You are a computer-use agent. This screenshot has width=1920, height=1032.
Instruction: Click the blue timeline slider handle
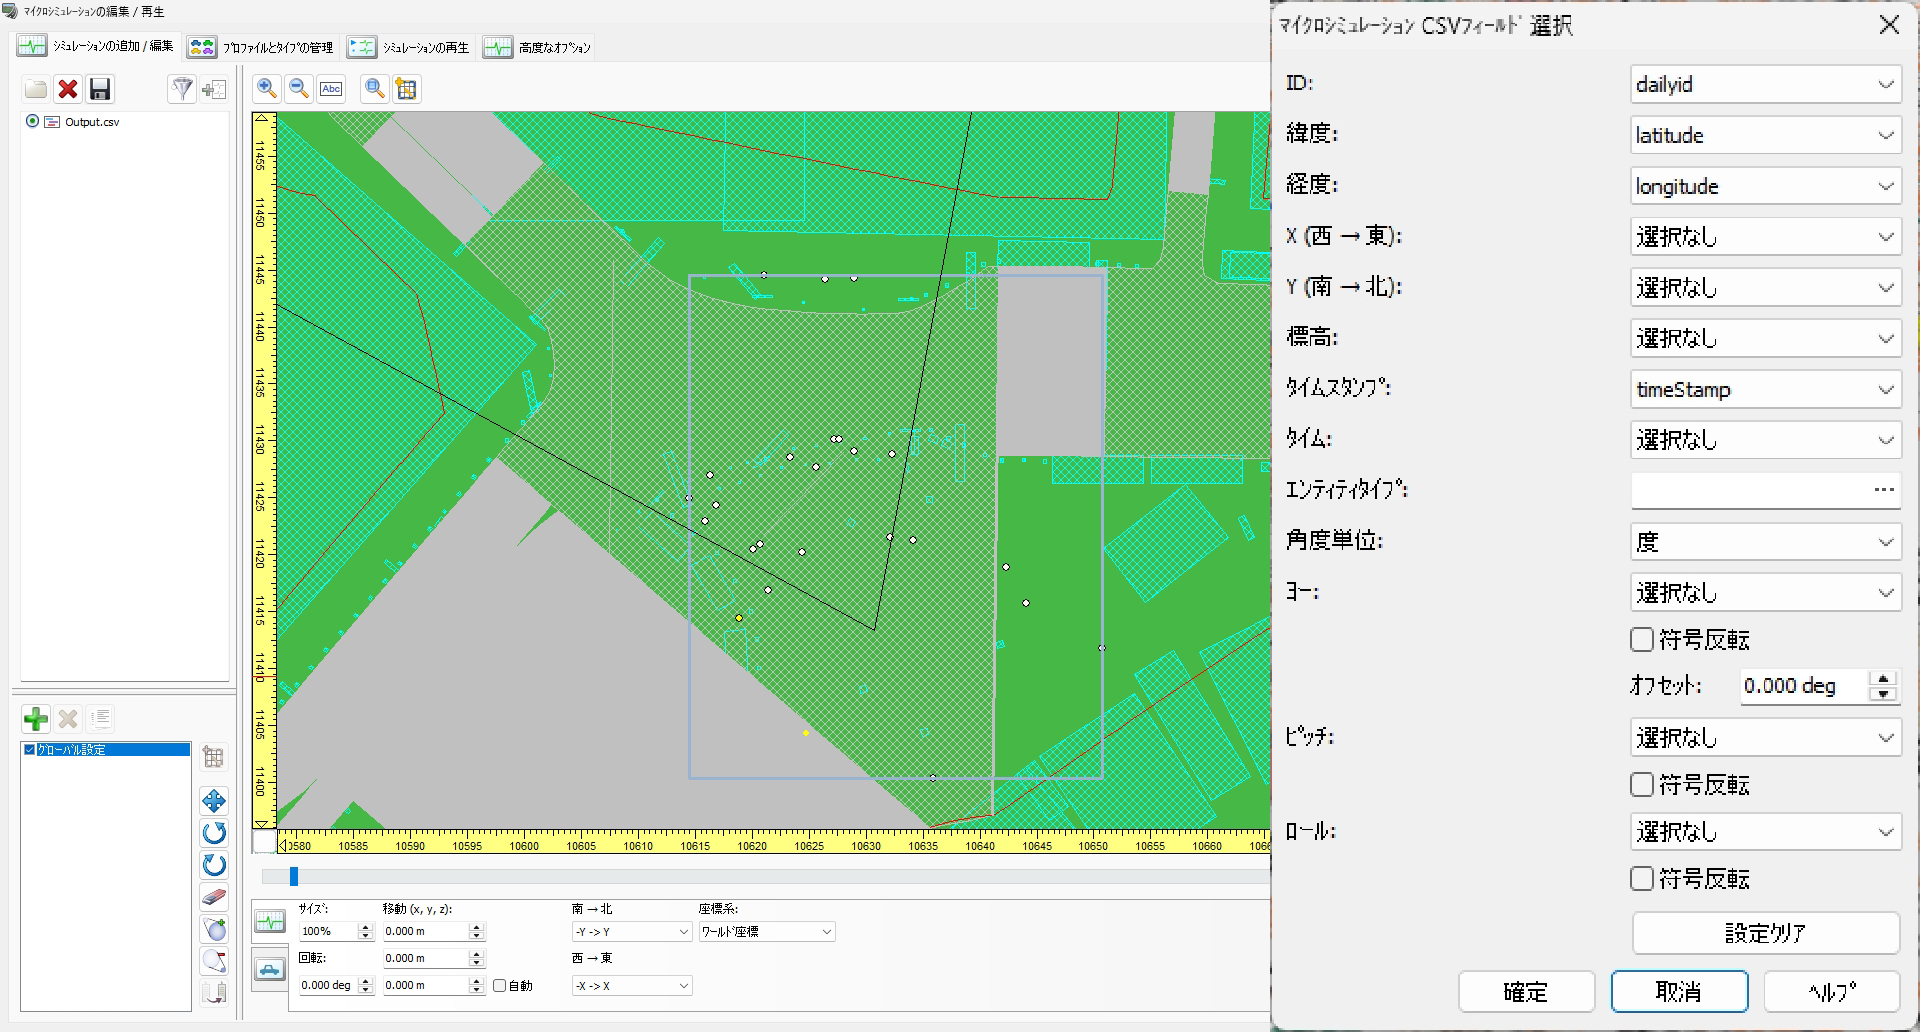(x=294, y=876)
